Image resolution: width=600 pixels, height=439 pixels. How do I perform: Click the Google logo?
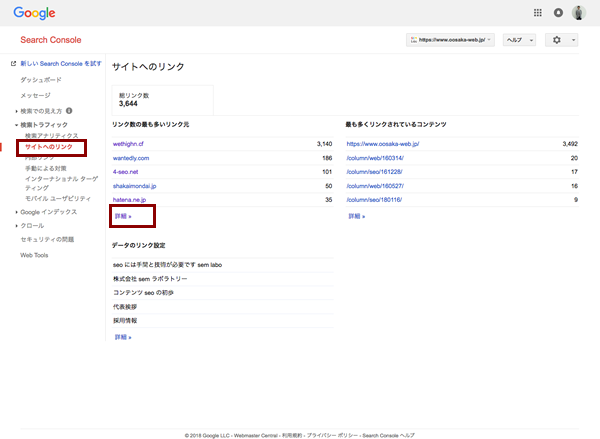click(x=33, y=13)
